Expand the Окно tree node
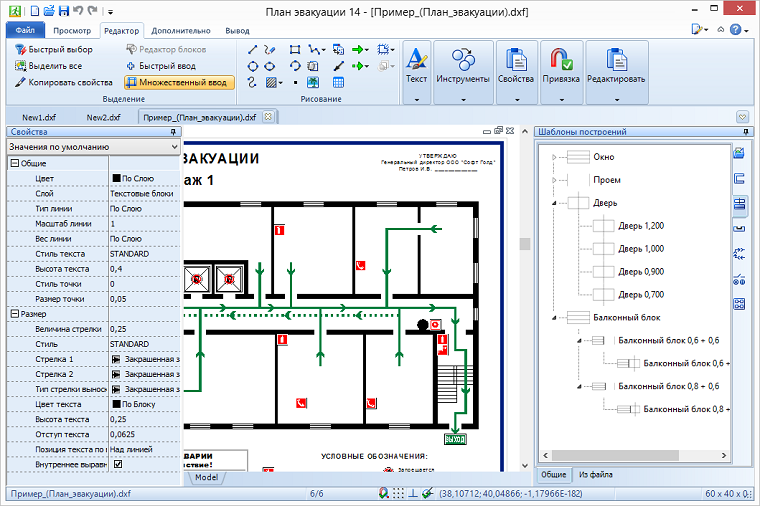760x506 pixels. tap(553, 157)
